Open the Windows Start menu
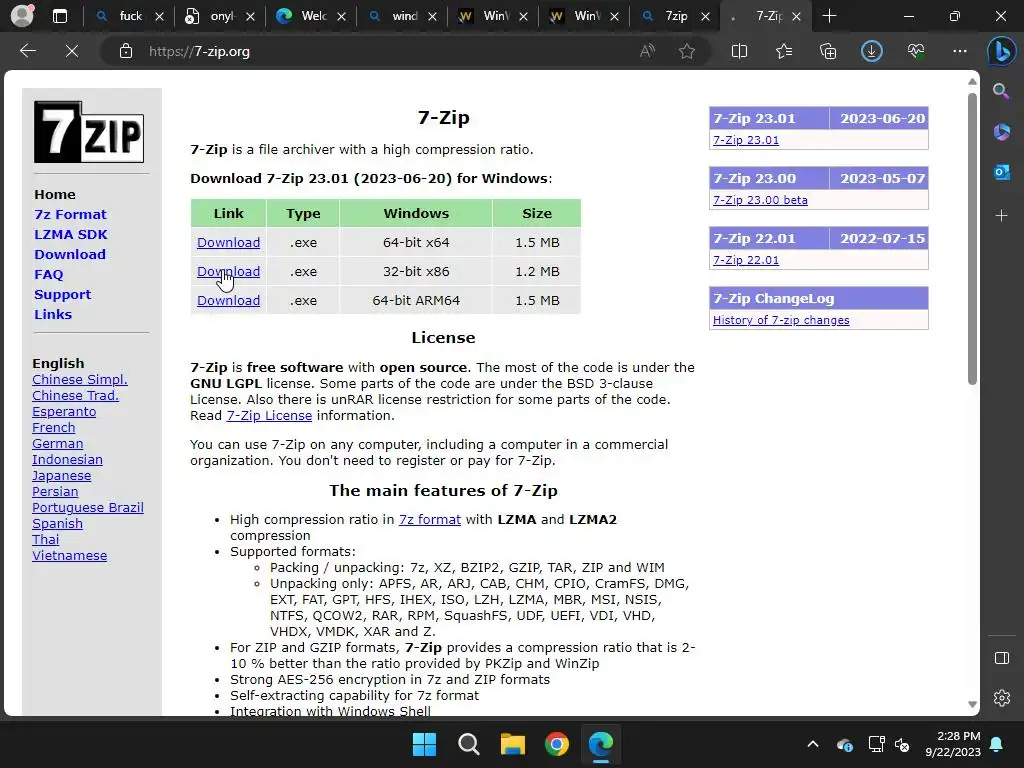The image size is (1024, 768). click(x=424, y=744)
